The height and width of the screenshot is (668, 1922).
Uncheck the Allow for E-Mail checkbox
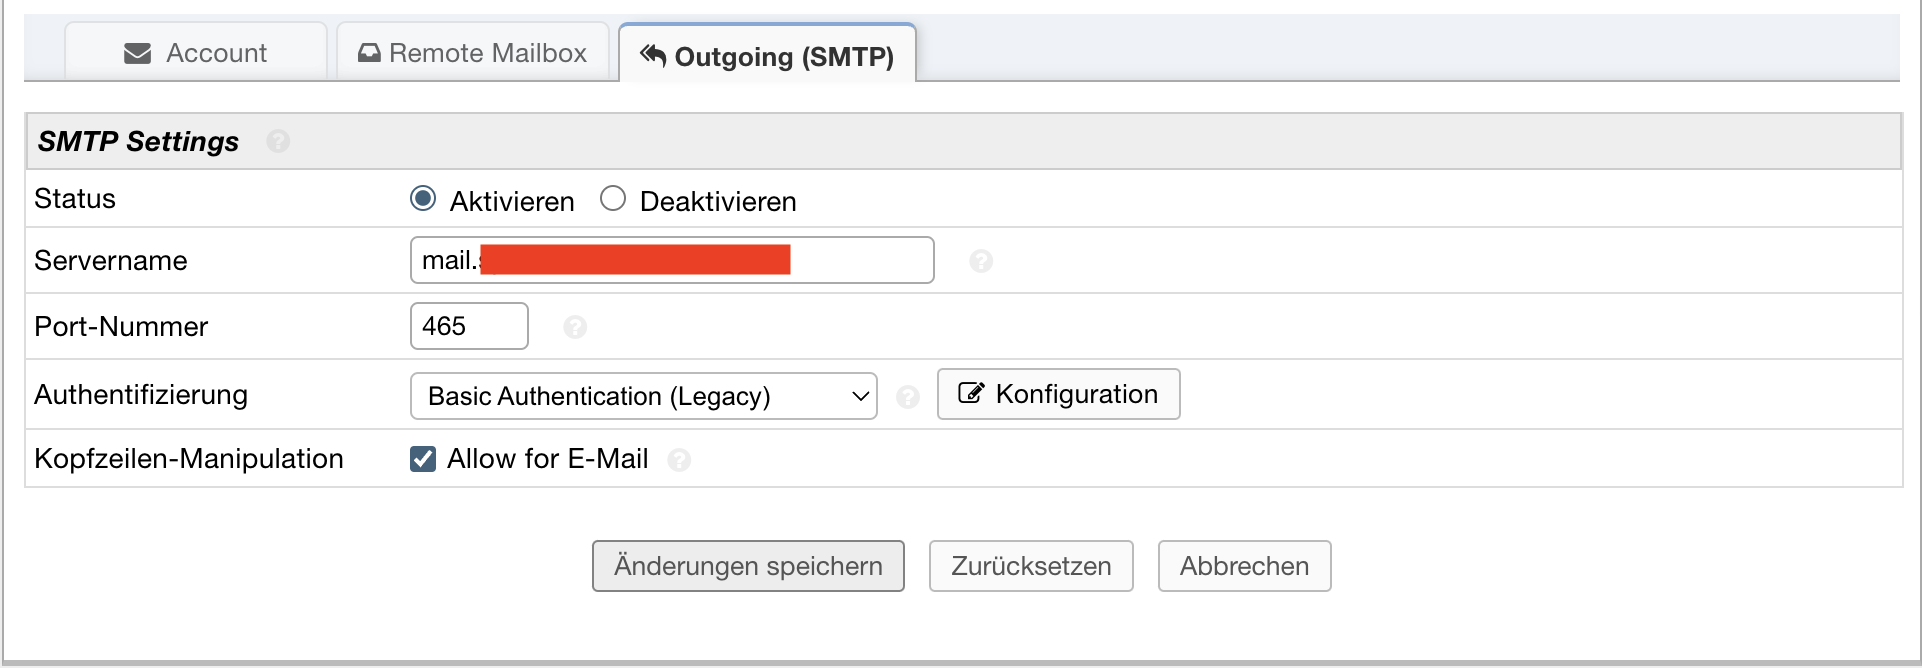point(423,459)
